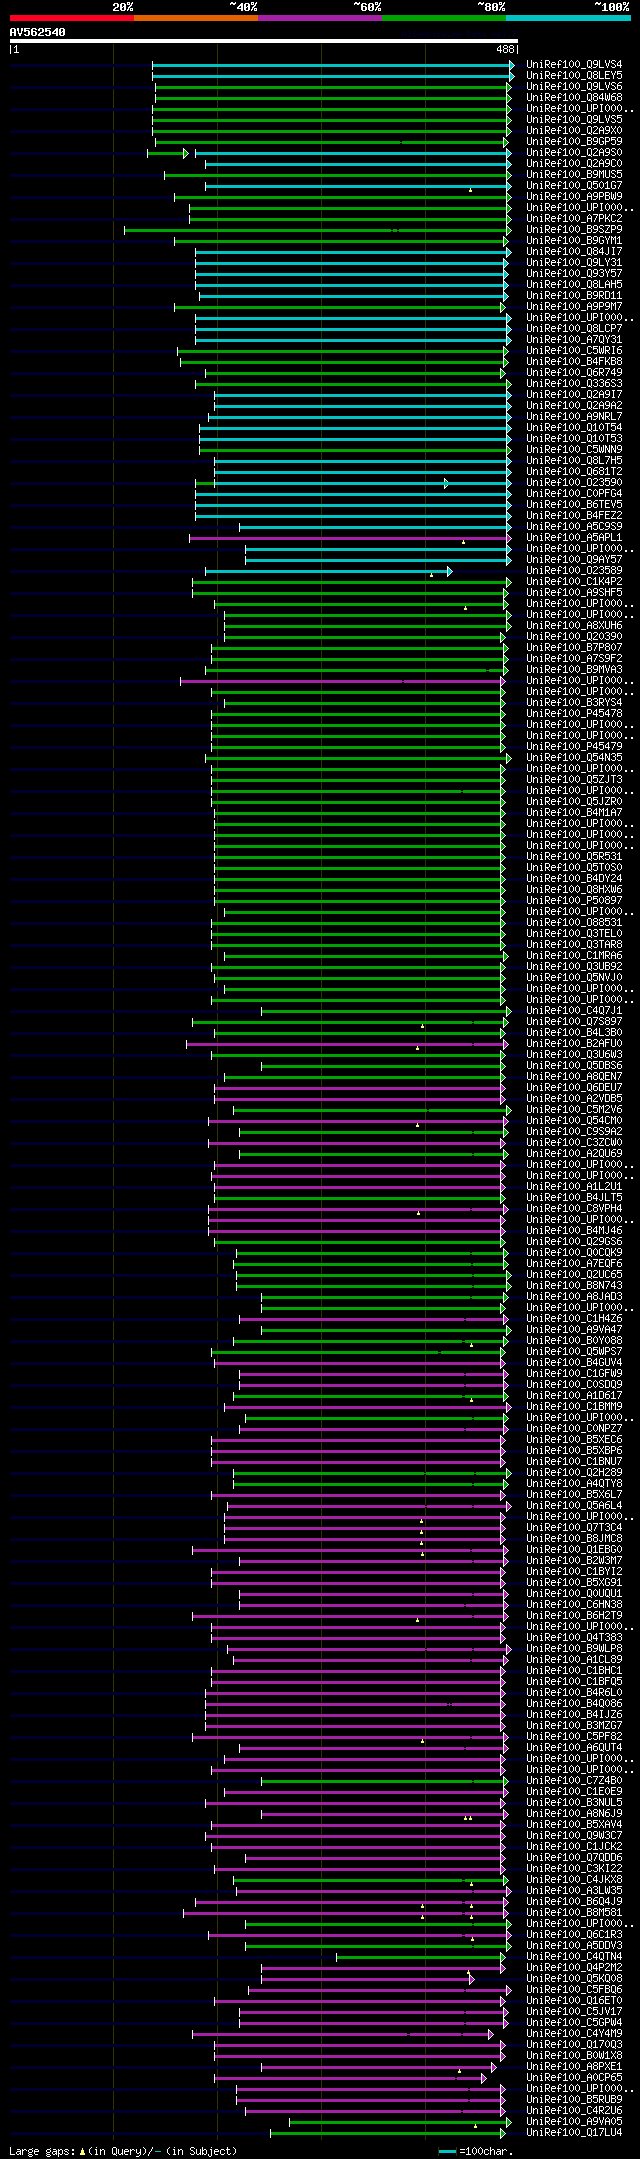Open hit UniRef100_Q84W68
Viewport: 640px width, 2159px height.
click(574, 98)
